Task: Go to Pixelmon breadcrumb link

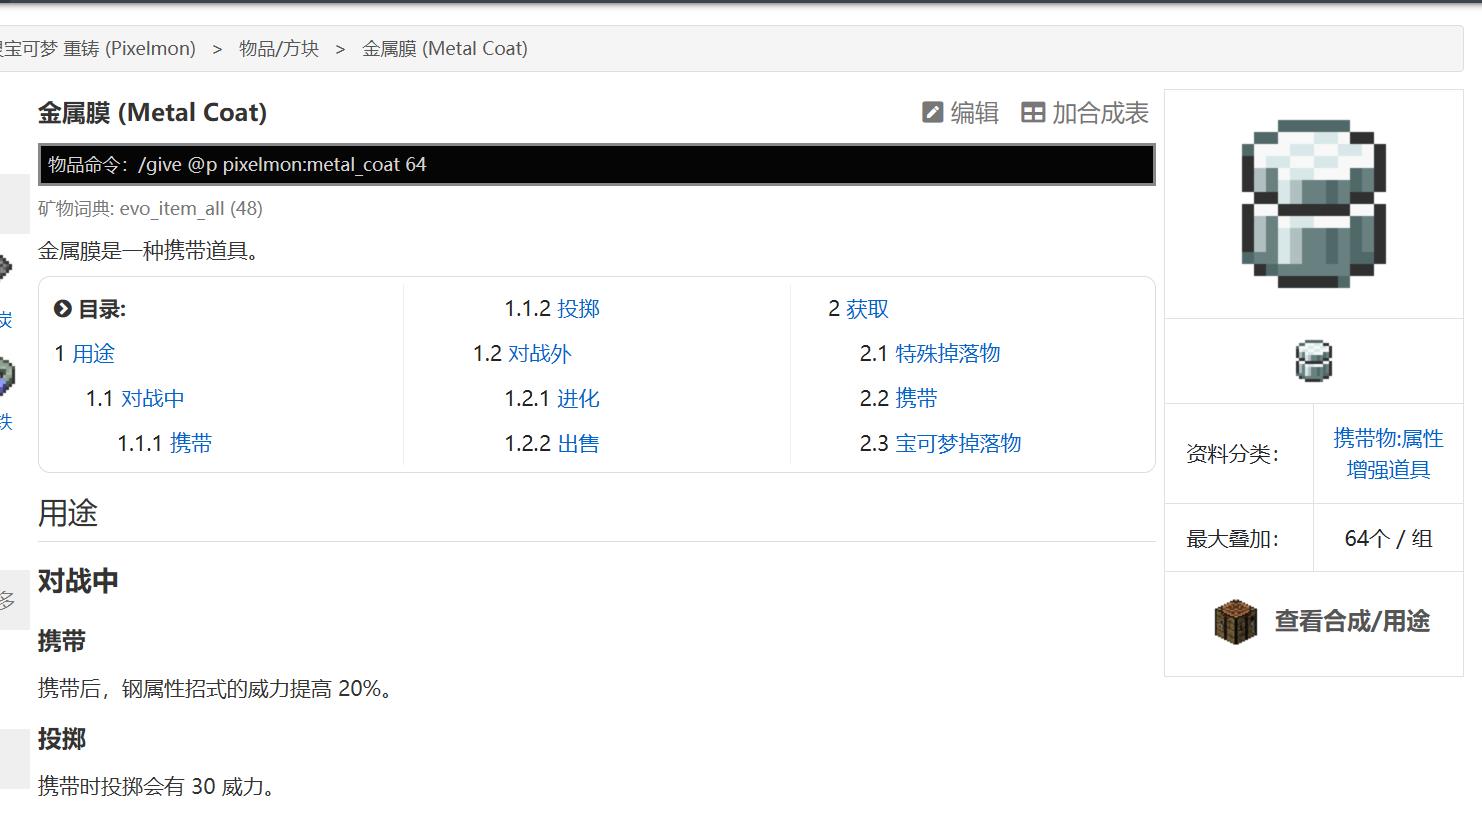Action: 98,48
